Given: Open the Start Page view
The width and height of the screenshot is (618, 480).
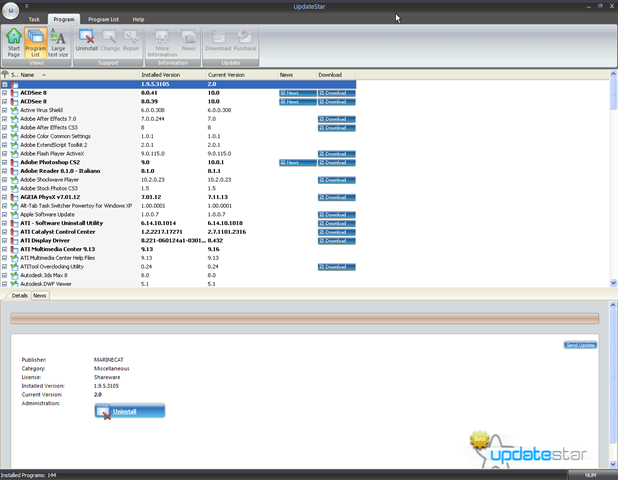Looking at the screenshot, I should (x=14, y=43).
